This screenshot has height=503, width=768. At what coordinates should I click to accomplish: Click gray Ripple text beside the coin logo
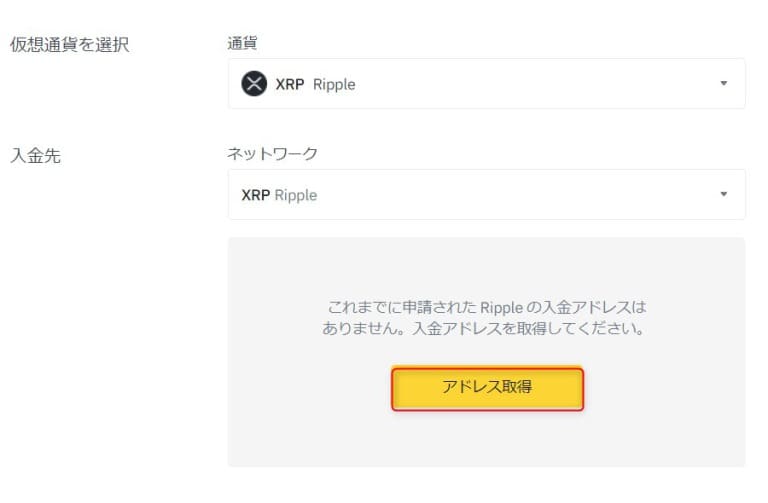pyautogui.click(x=334, y=85)
